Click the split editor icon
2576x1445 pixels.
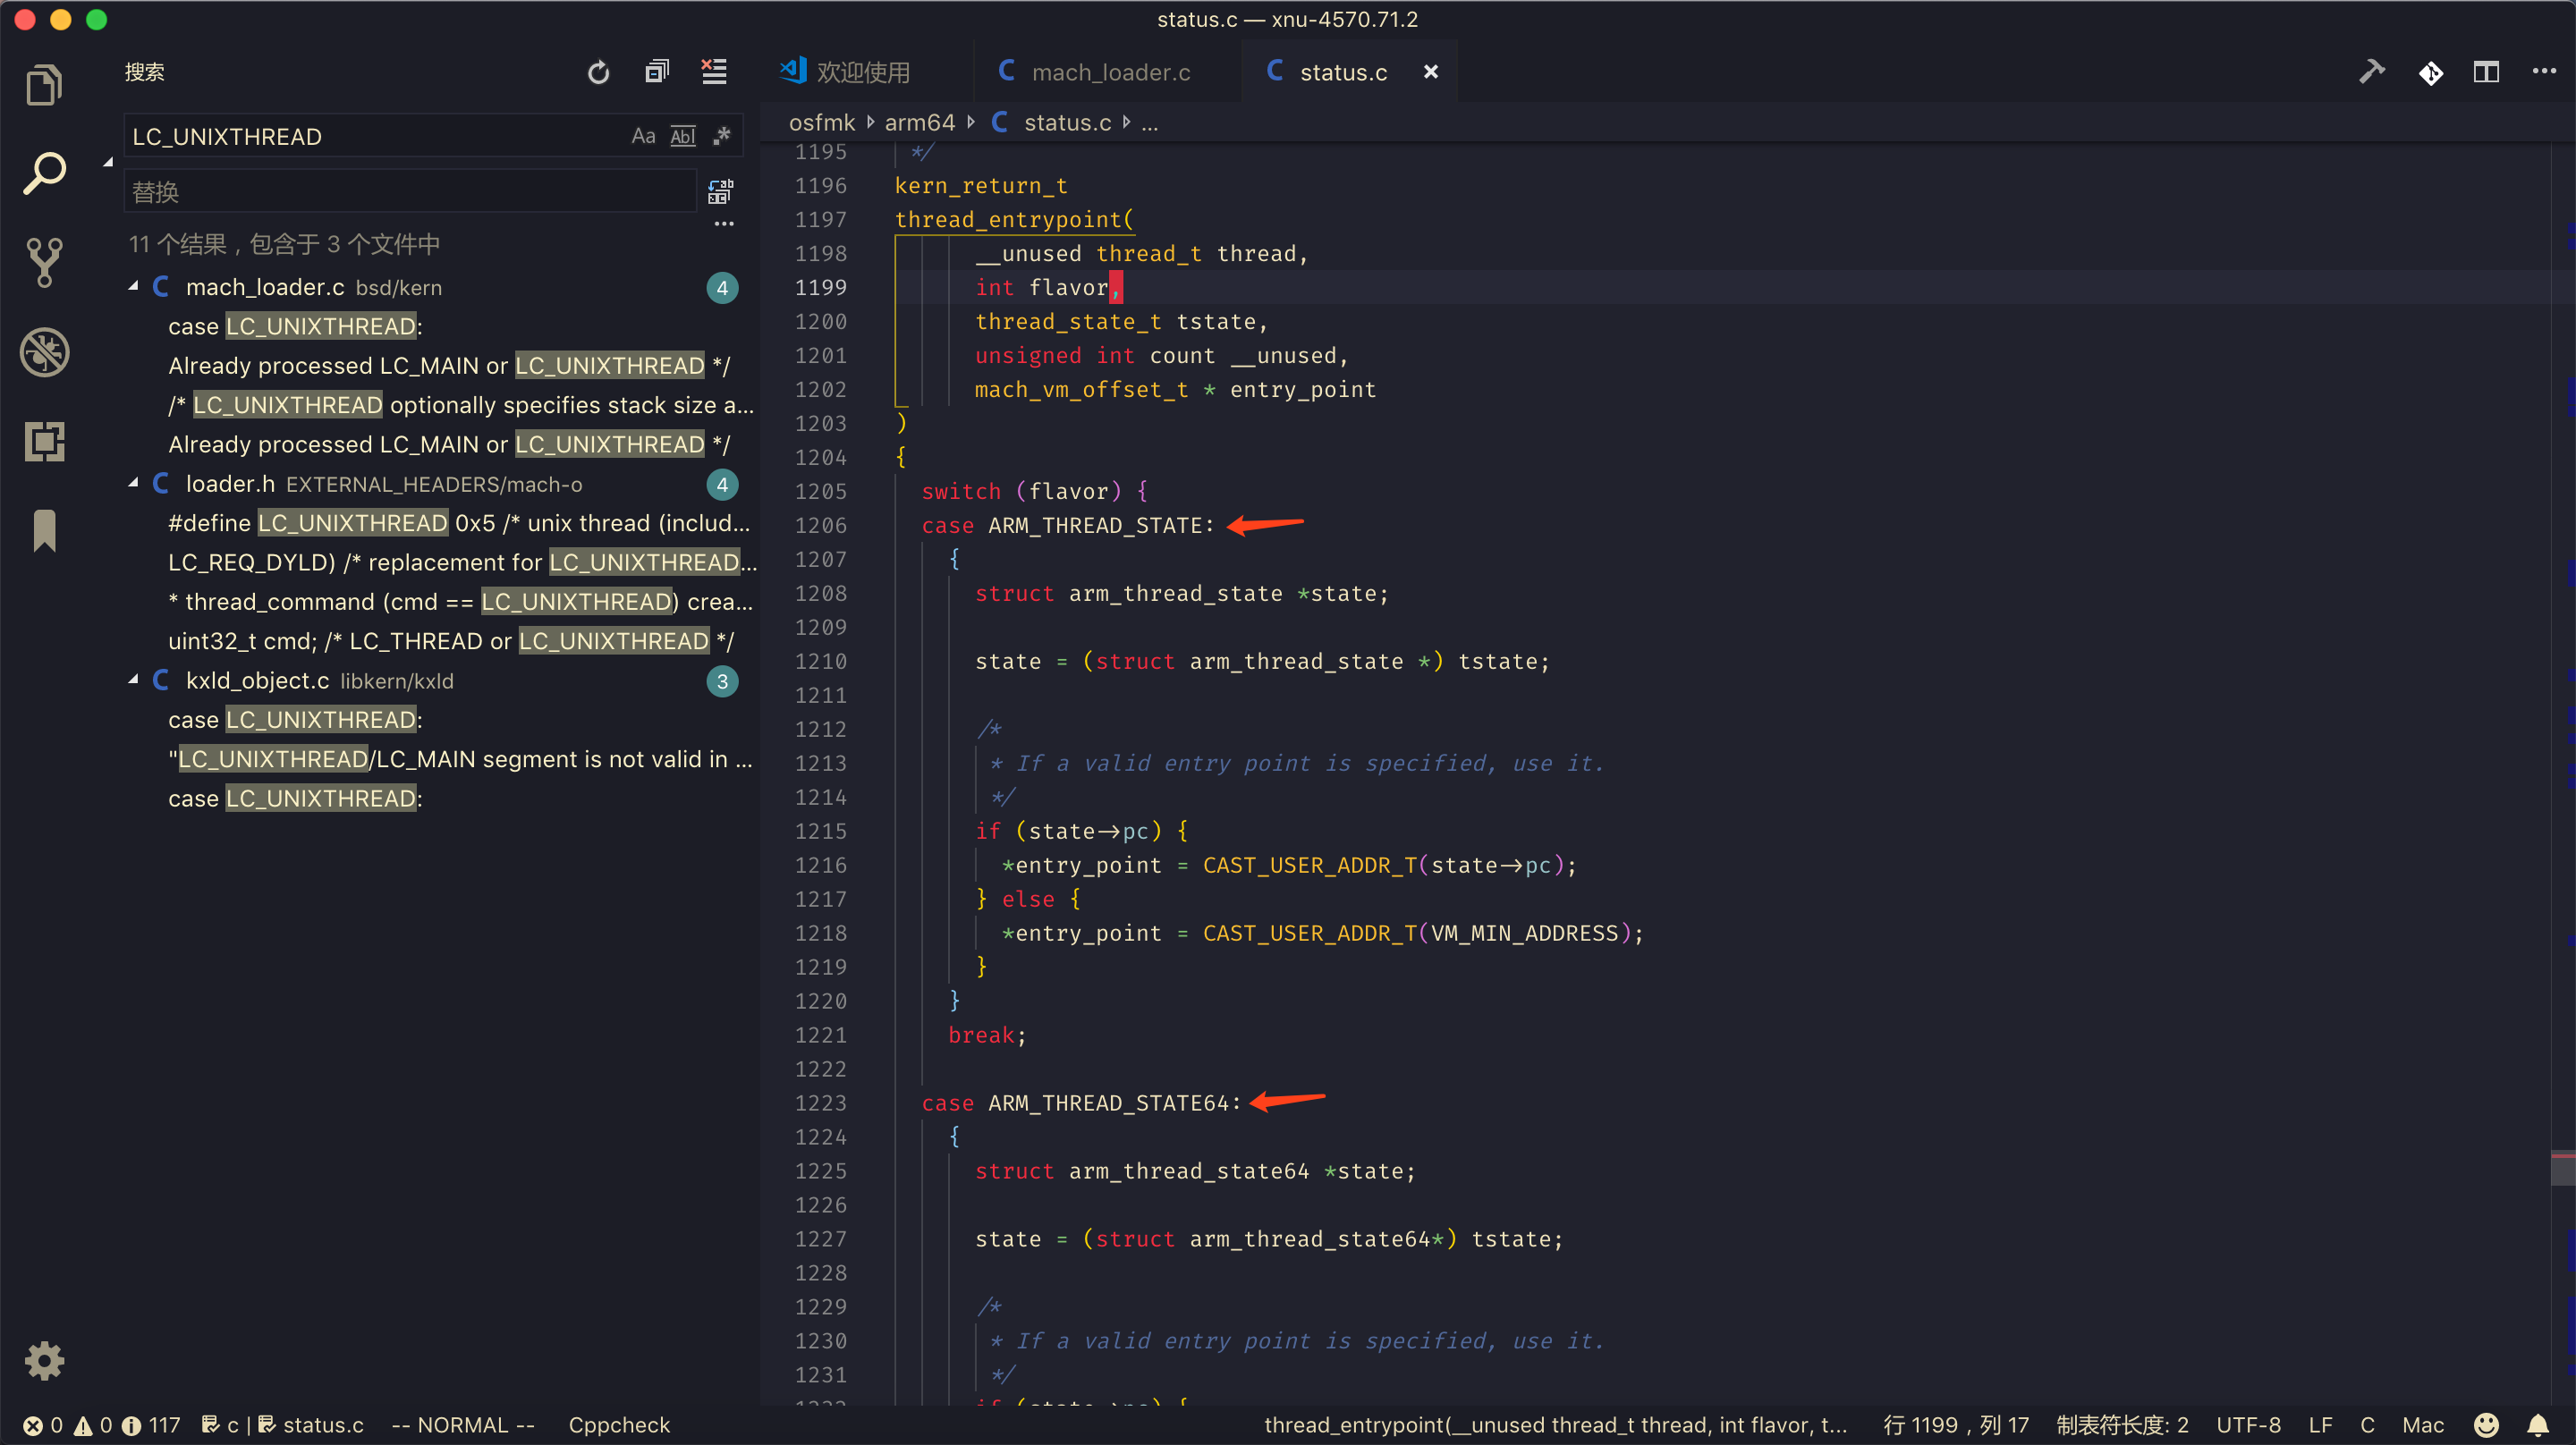click(2486, 72)
